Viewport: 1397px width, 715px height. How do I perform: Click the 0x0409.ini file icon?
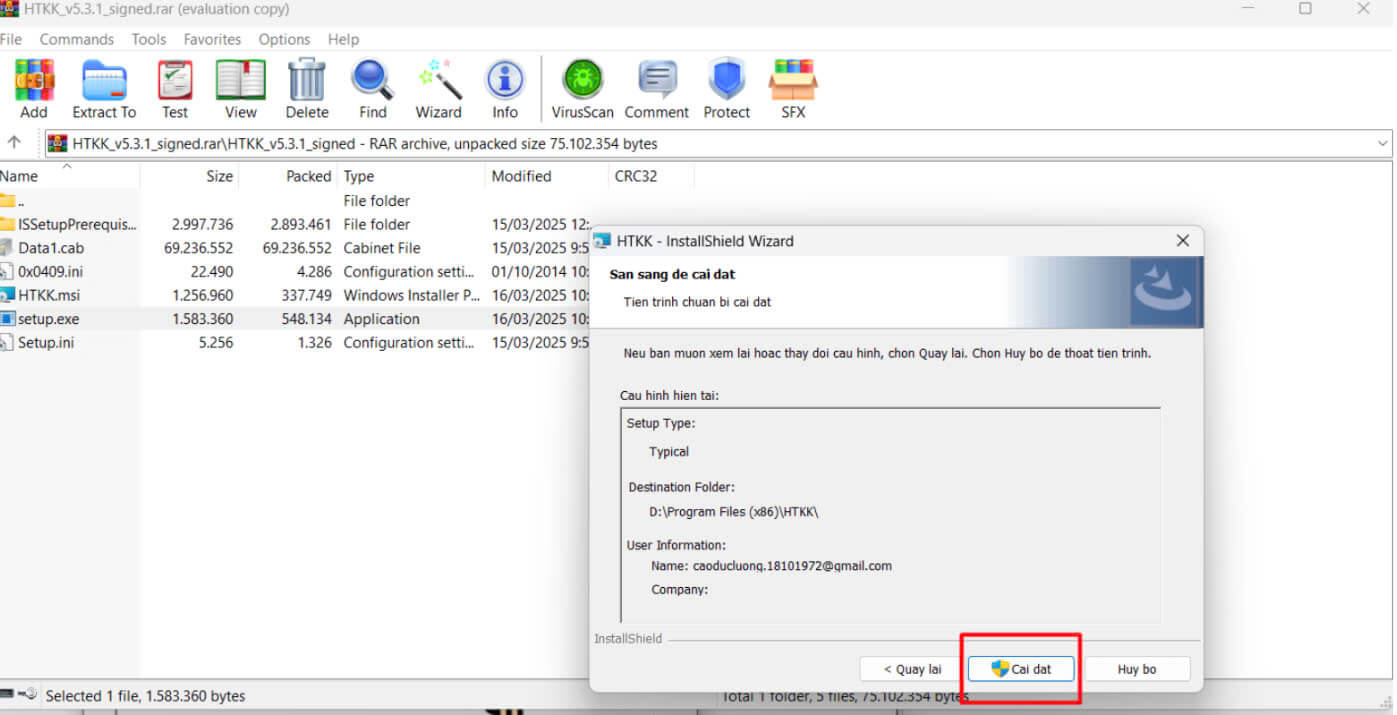tap(7, 271)
